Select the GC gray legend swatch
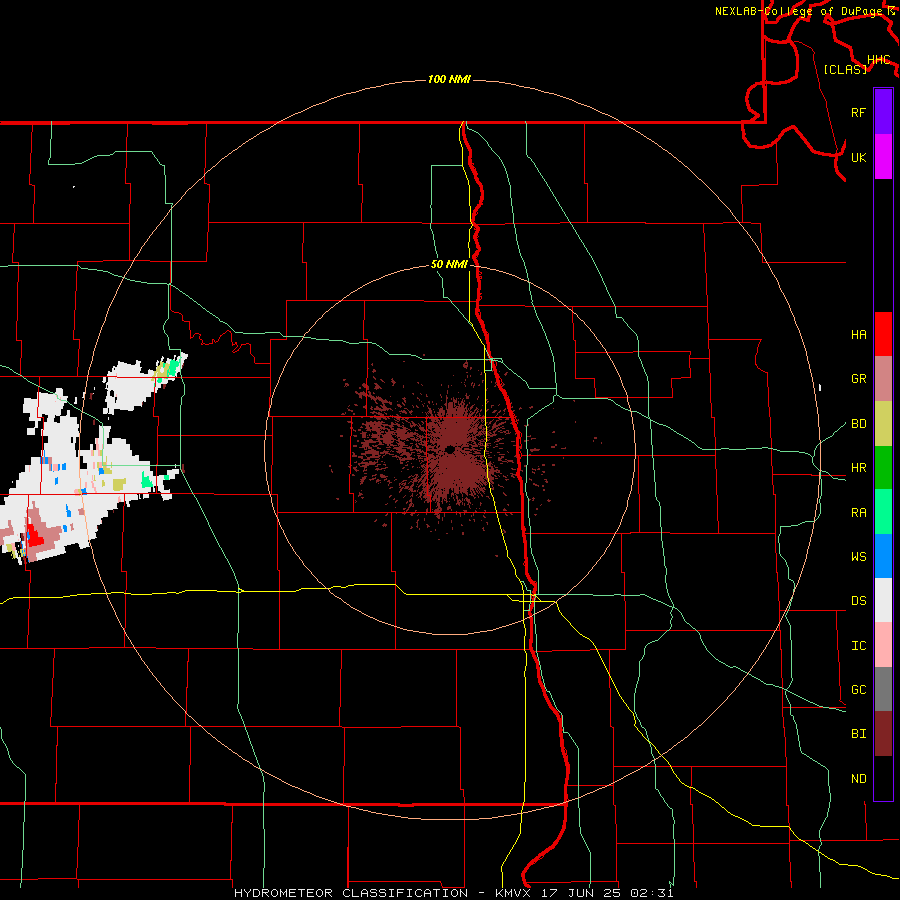The width and height of the screenshot is (900, 900). point(883,689)
